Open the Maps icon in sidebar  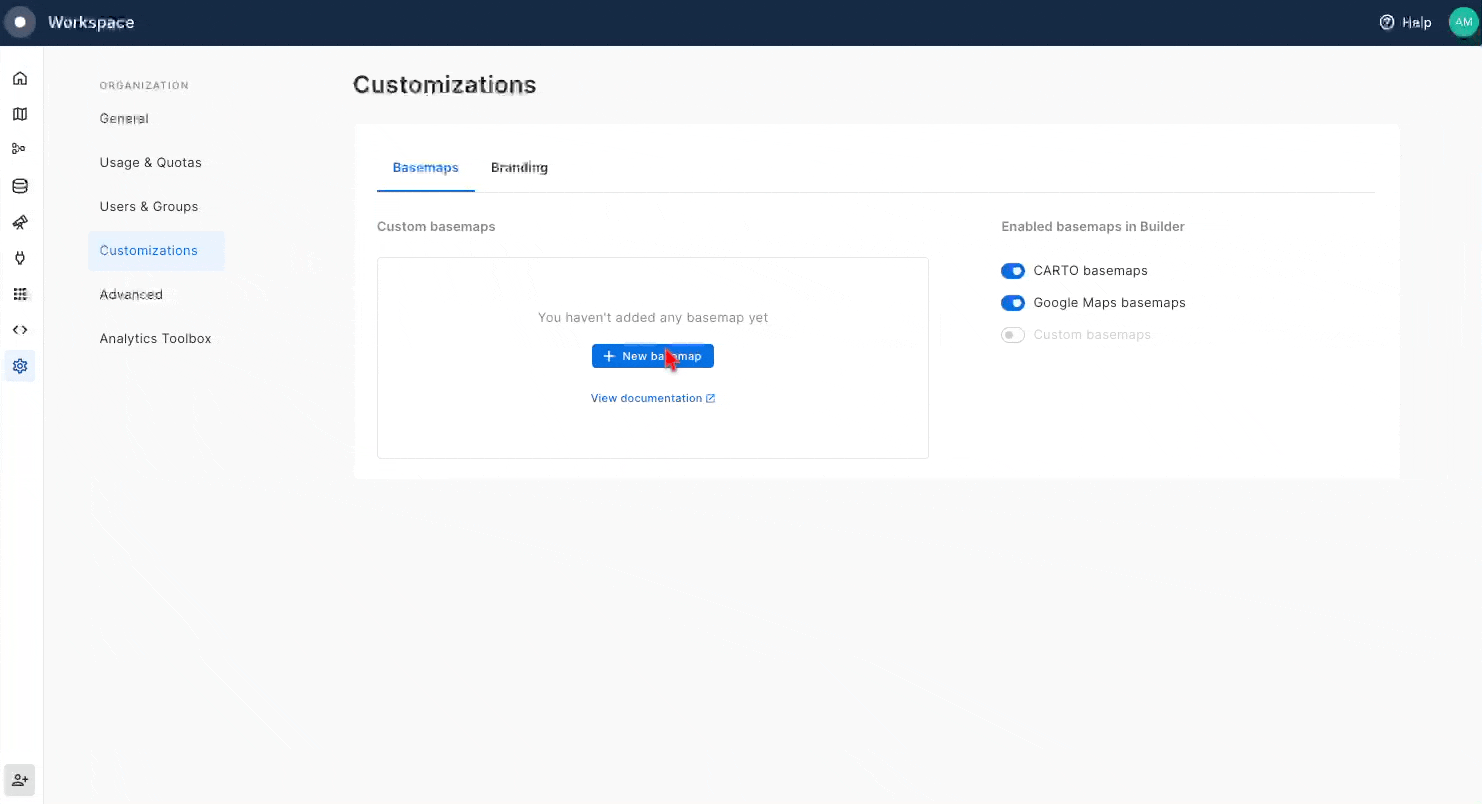coord(20,114)
